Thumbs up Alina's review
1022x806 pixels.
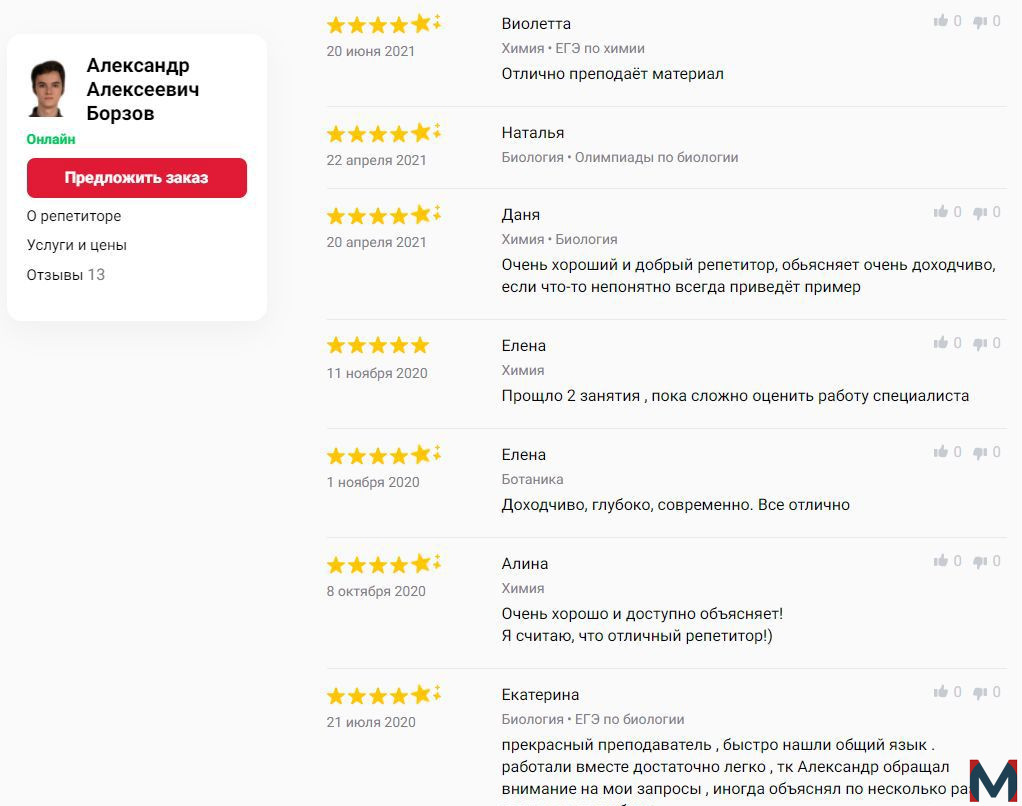tap(940, 560)
